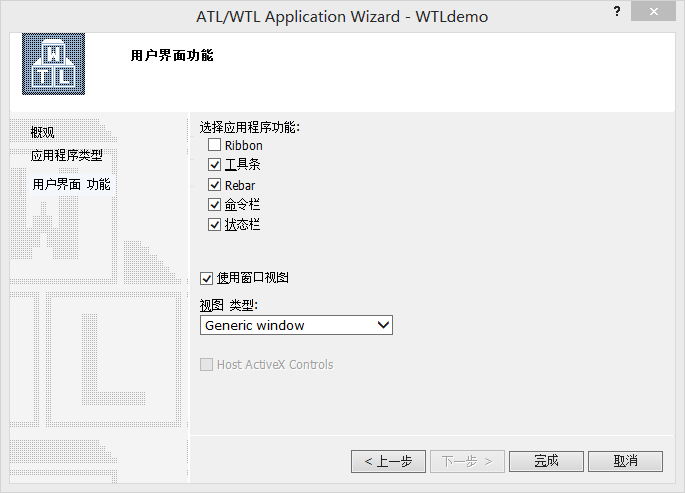Click the disabled 下一步> button
The width and height of the screenshot is (685, 493).
[x=467, y=461]
